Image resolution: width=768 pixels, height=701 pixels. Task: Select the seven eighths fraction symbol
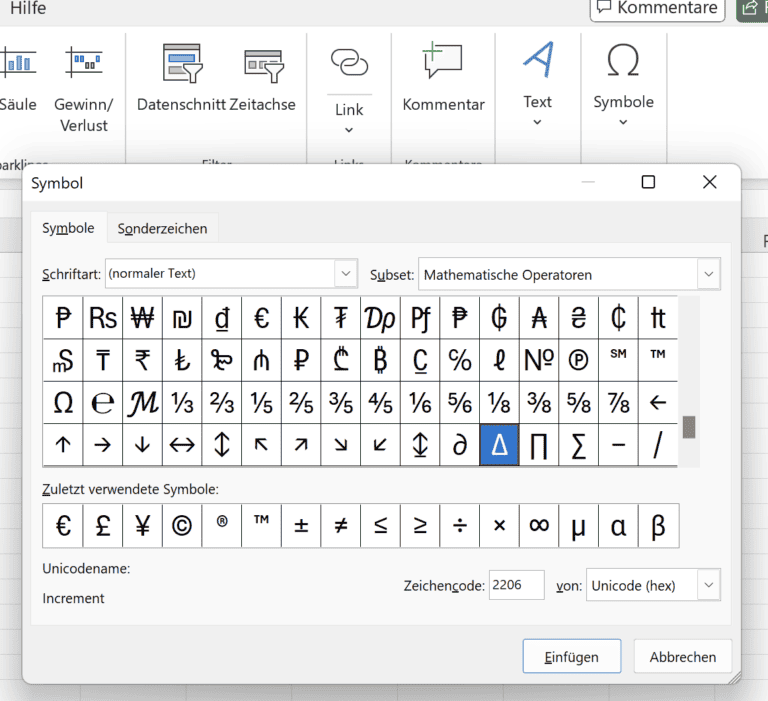click(618, 403)
